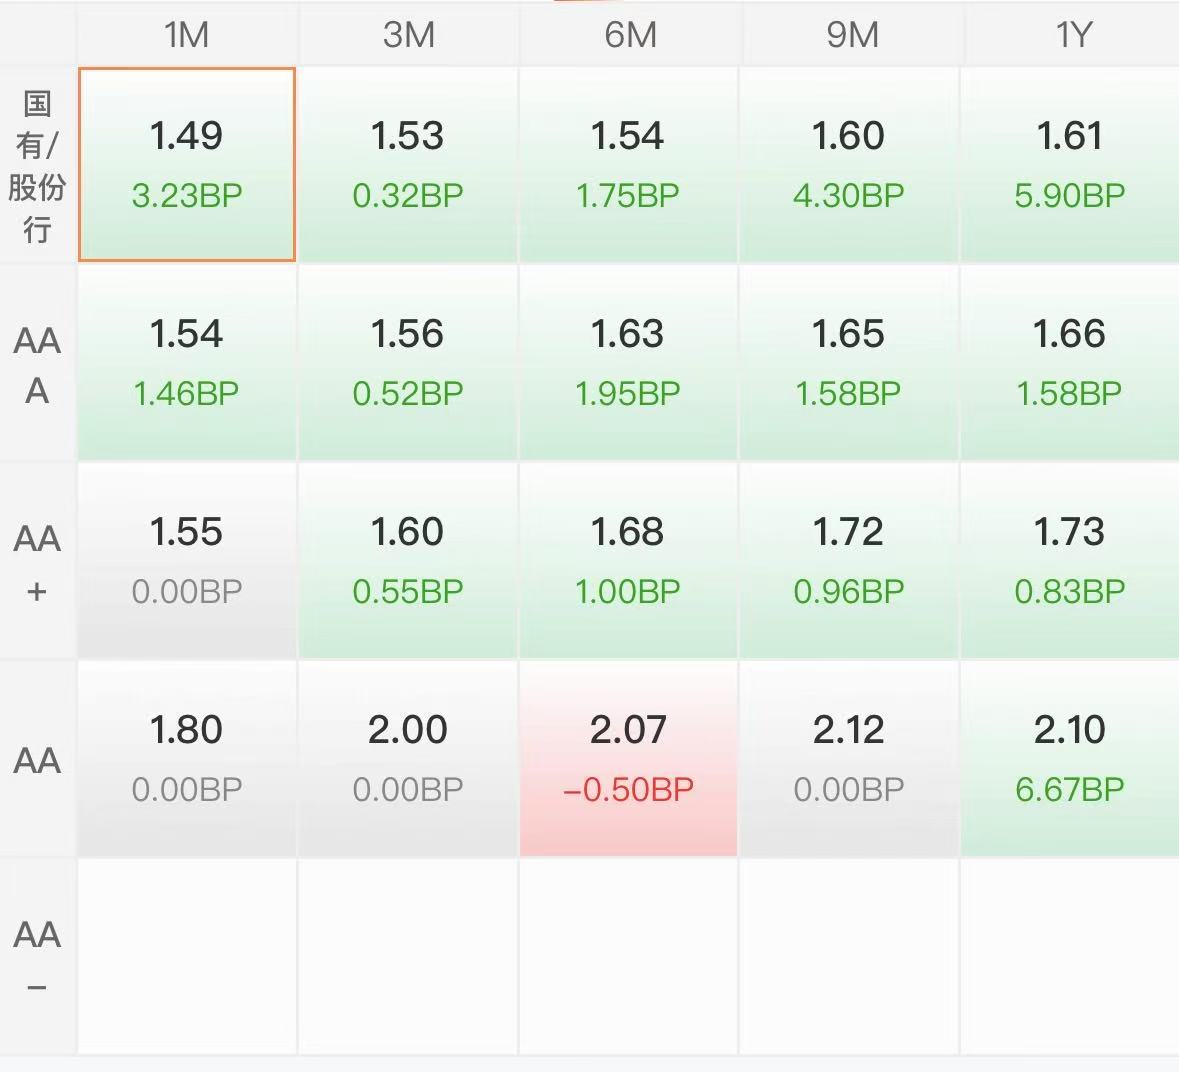Select the 1M column header

coord(186,35)
